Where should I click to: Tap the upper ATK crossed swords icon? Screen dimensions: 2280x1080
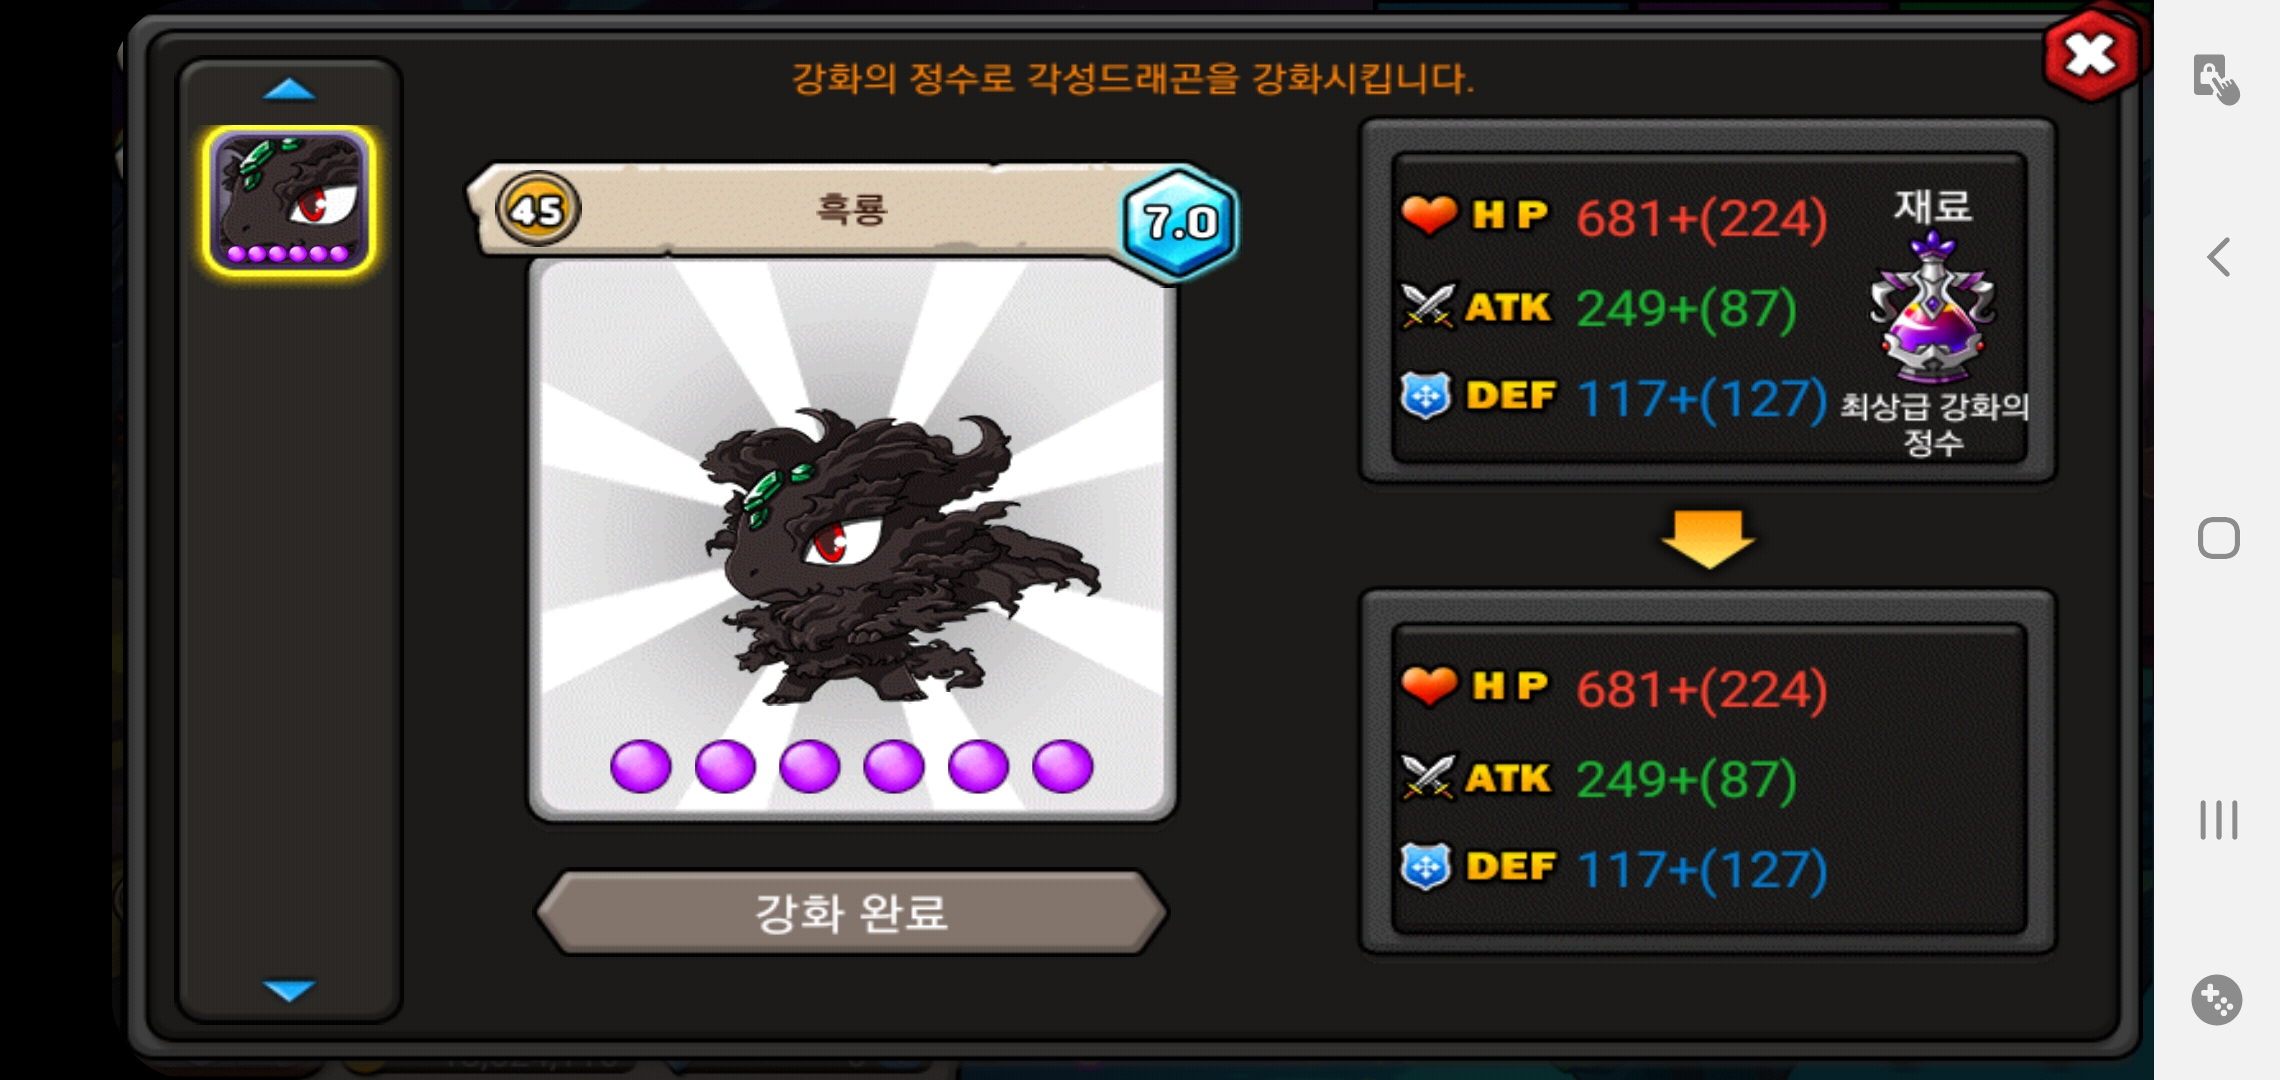tap(1428, 306)
